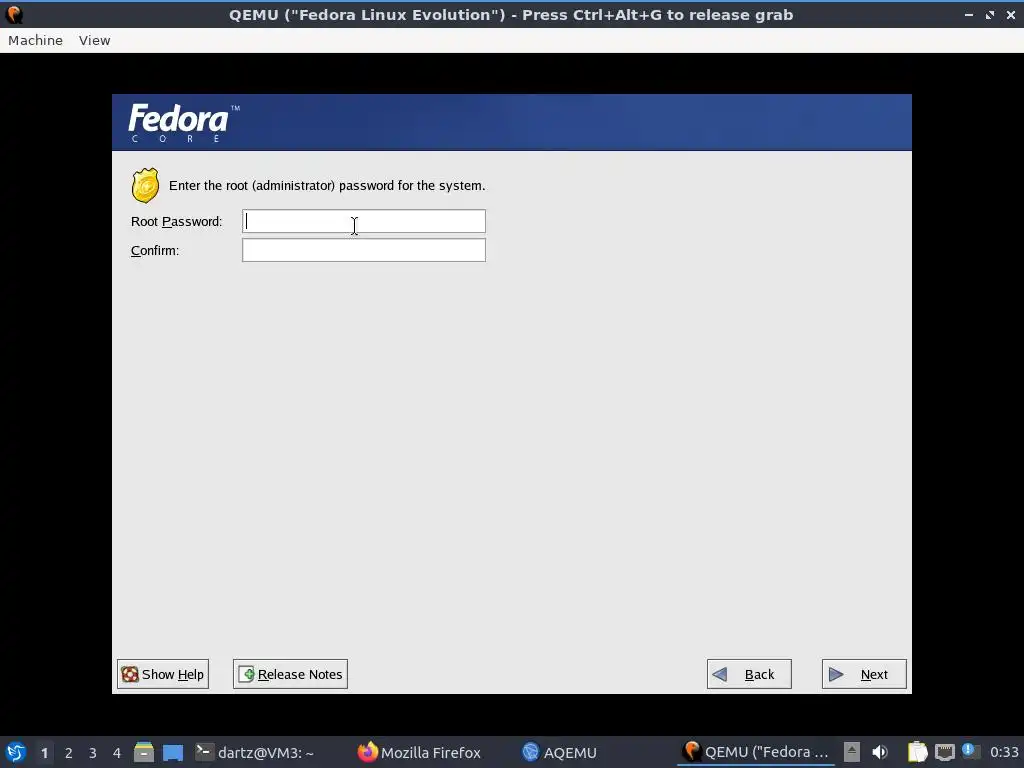This screenshot has width=1024, height=768.
Task: Click the notification info tray icon
Action: point(970,751)
